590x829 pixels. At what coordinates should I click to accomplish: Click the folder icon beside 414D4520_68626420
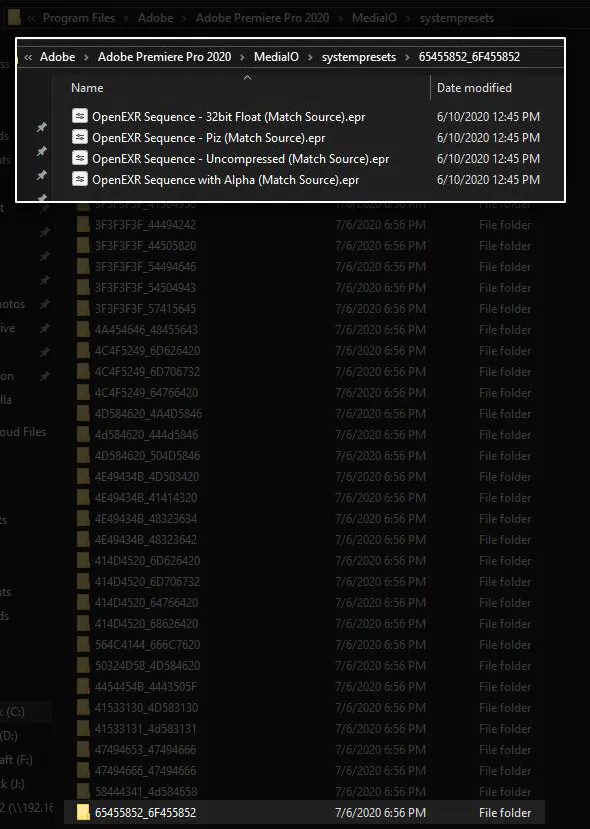(x=83, y=623)
